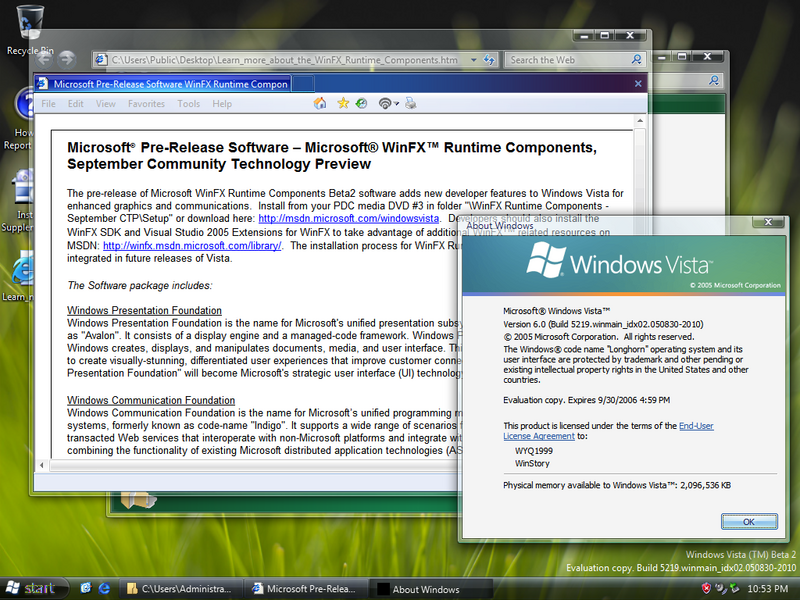Select the Microsoft Pre-Release Software tab
This screenshot has height=600, width=800.
click(163, 84)
